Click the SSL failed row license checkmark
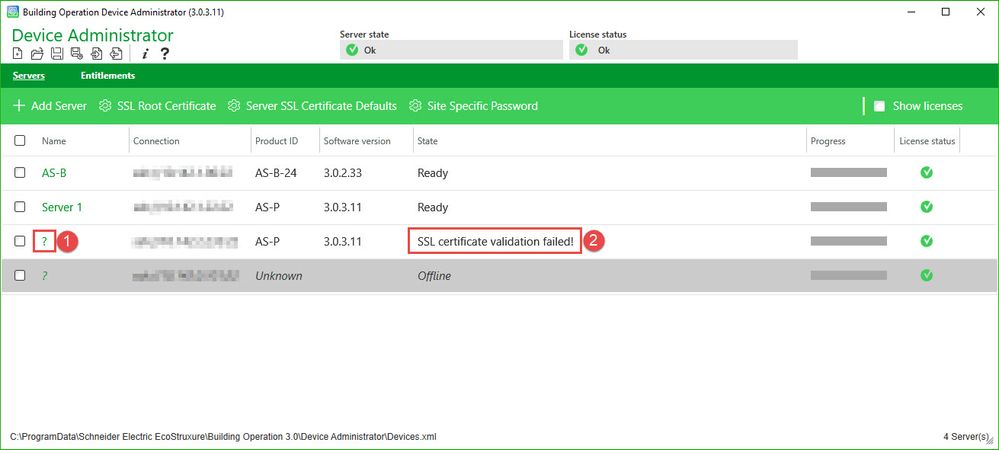This screenshot has width=999, height=450. [x=927, y=241]
